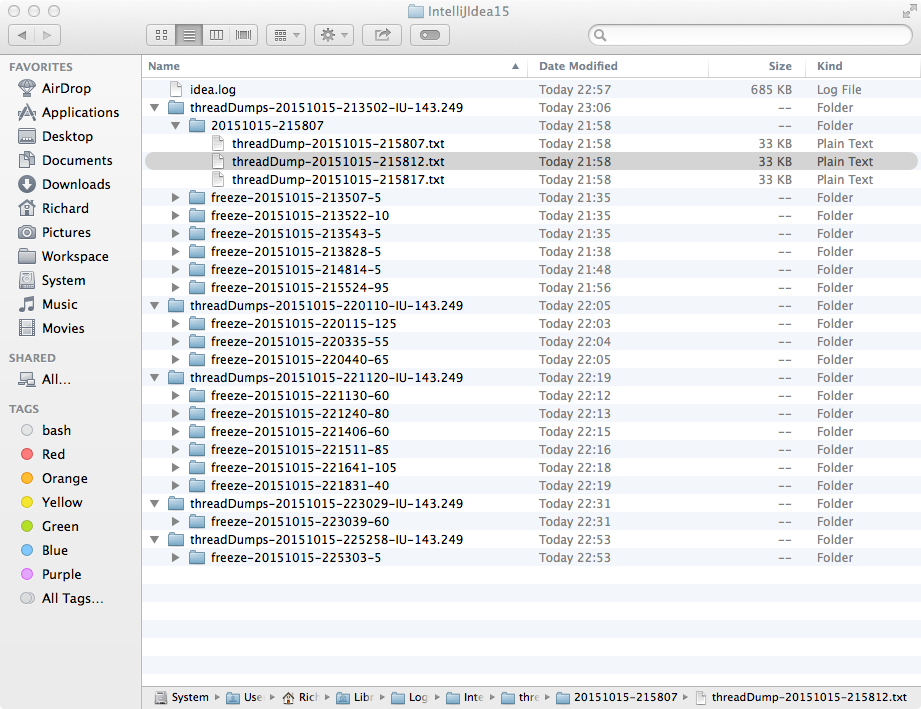Expand freeze-20151015-225303-5 folder
Viewport: 921px width, 709px height.
point(176,557)
